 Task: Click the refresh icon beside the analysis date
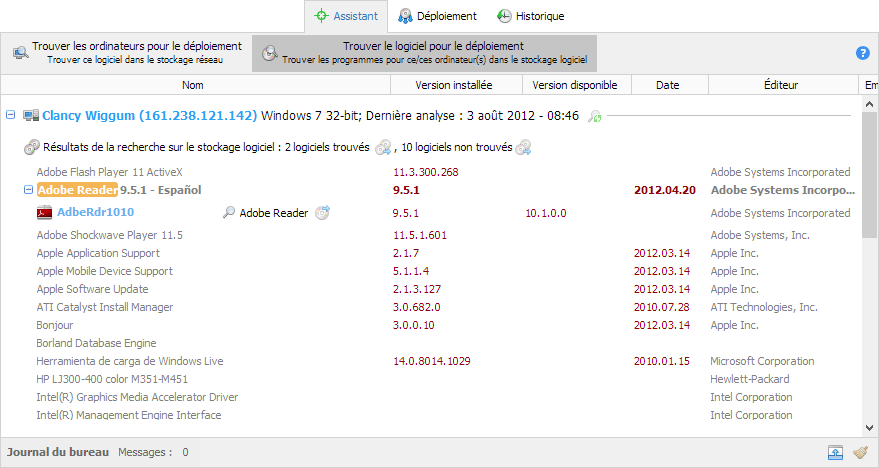pos(594,116)
